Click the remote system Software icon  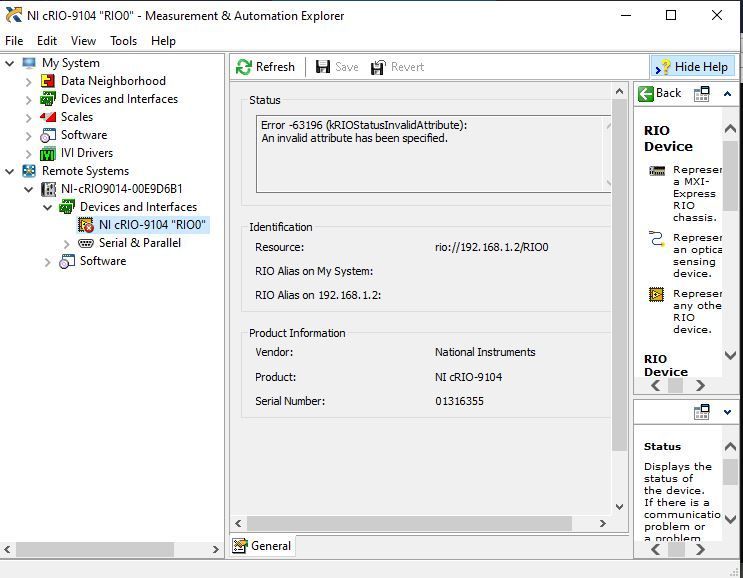(x=67, y=262)
